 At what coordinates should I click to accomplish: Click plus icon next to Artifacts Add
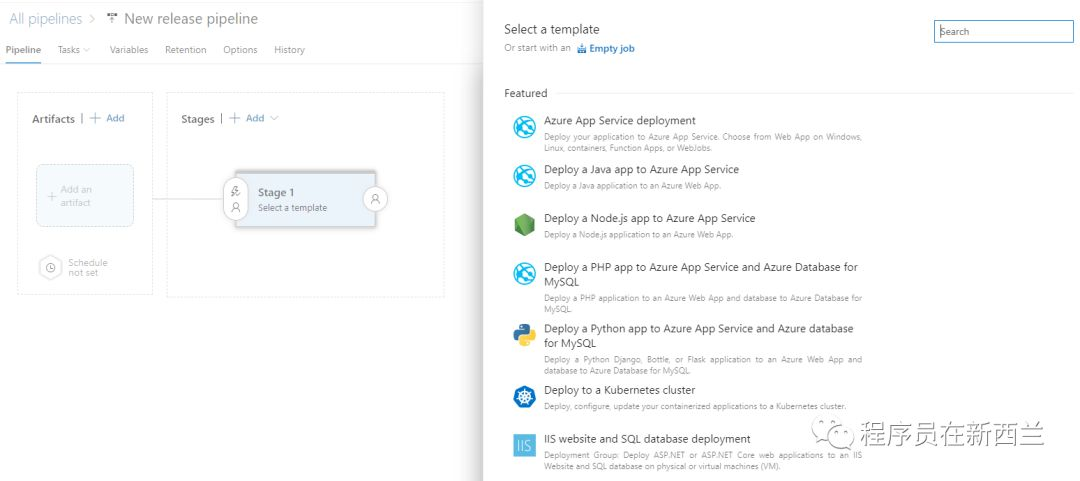[x=95, y=119]
